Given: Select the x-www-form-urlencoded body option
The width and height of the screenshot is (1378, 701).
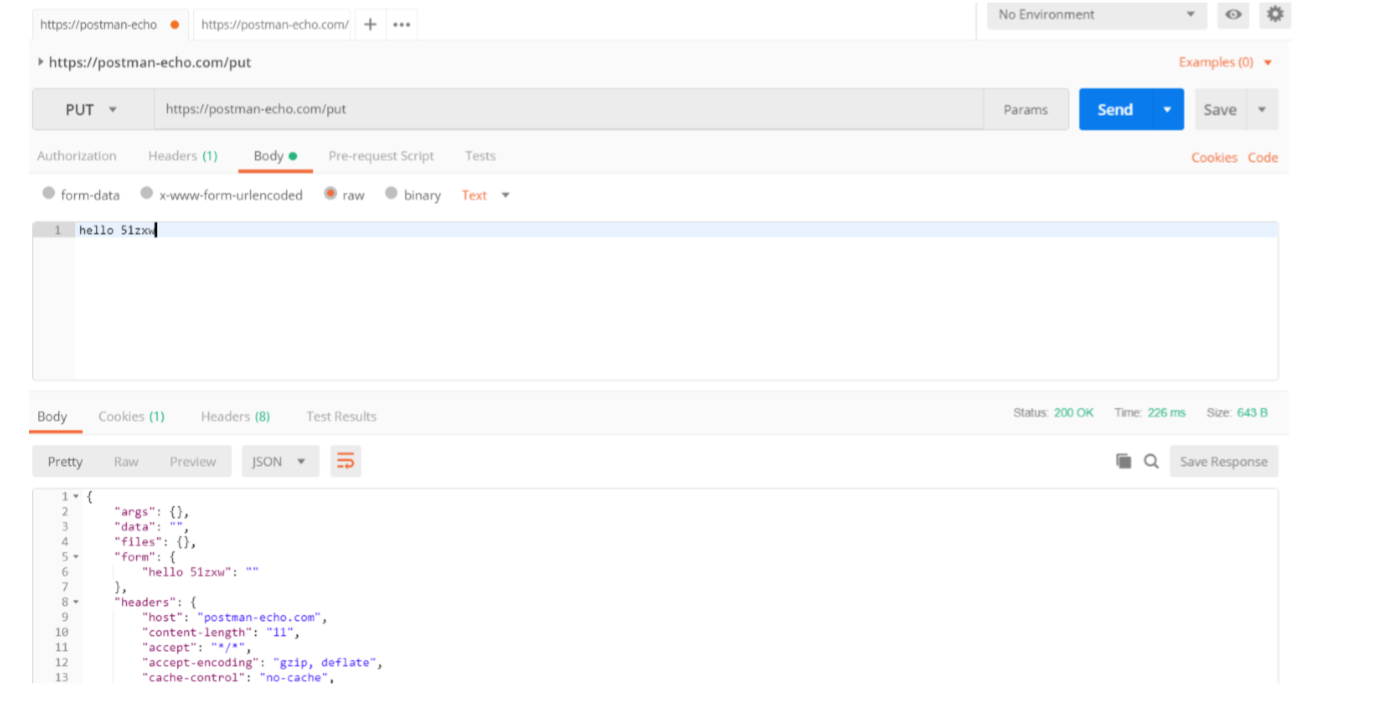Looking at the screenshot, I should coord(147,194).
